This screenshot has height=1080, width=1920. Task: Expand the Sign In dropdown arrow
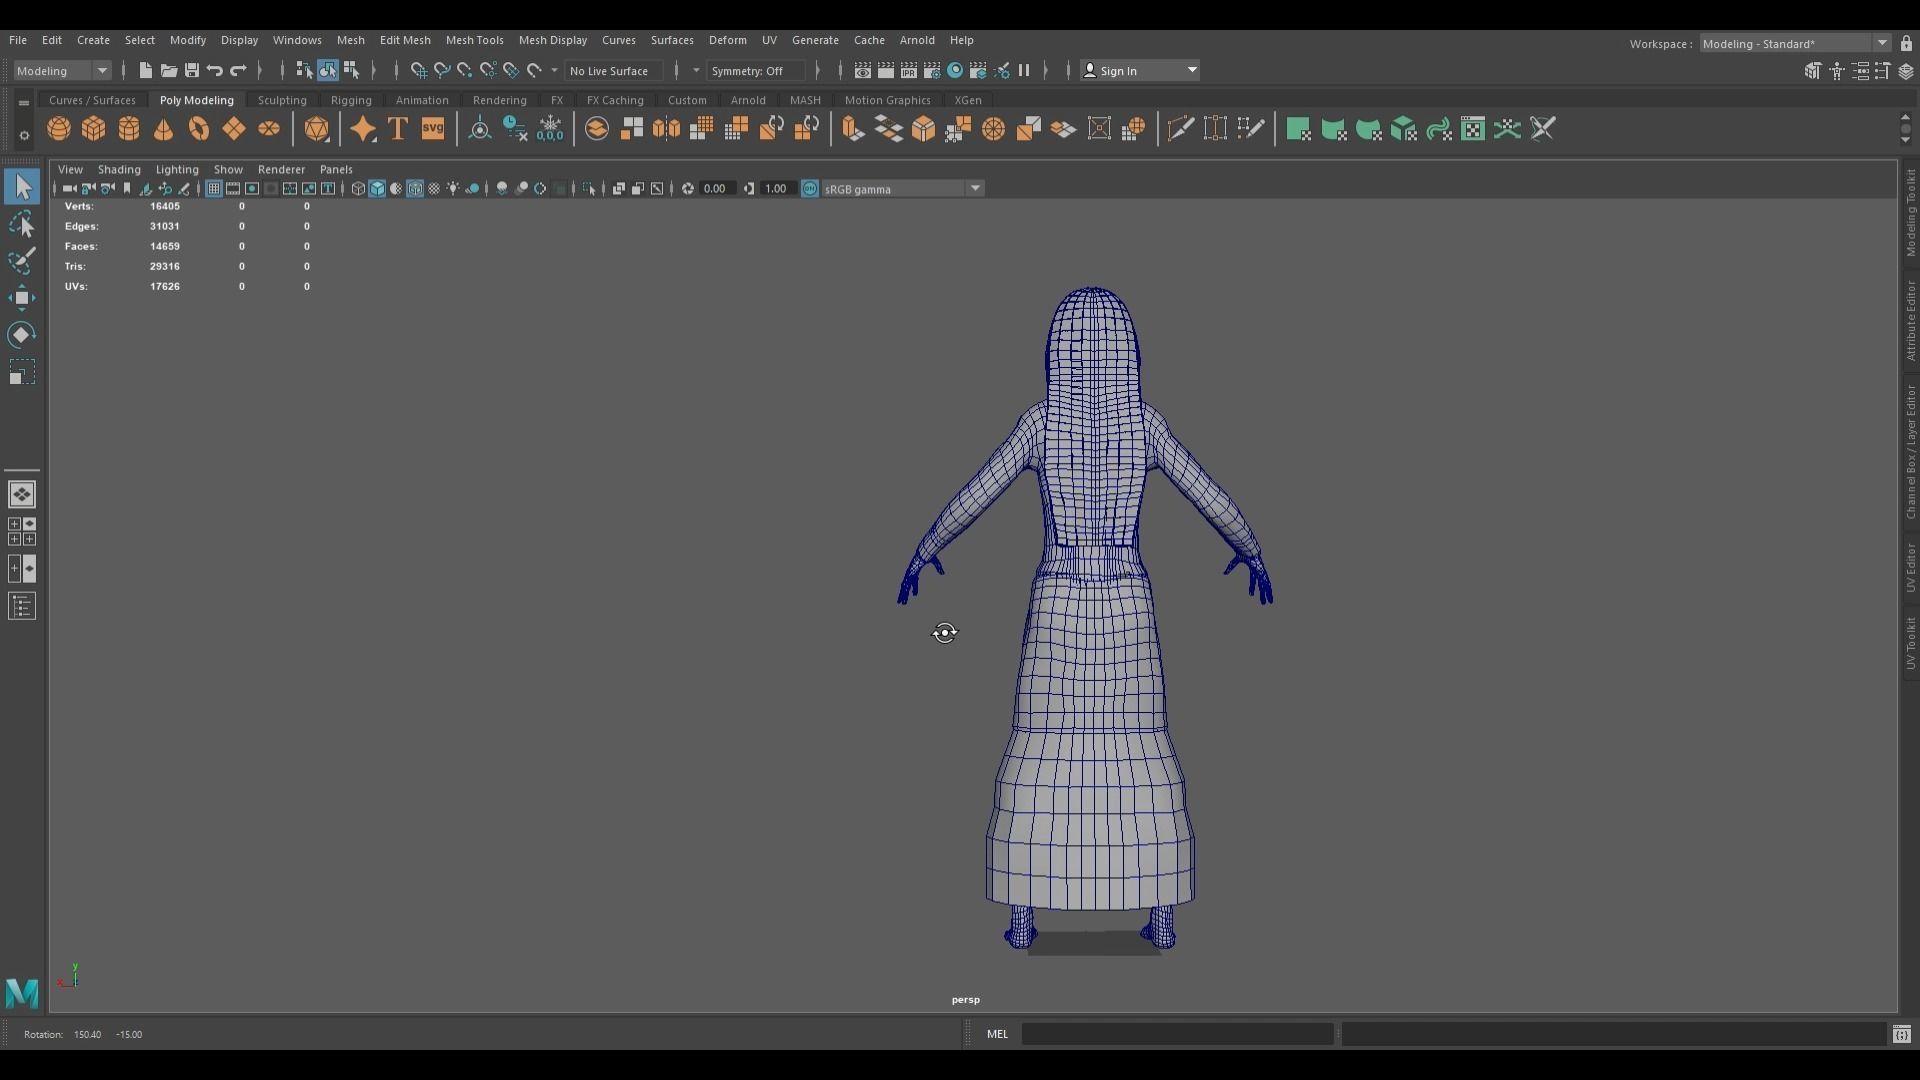[x=1192, y=70]
